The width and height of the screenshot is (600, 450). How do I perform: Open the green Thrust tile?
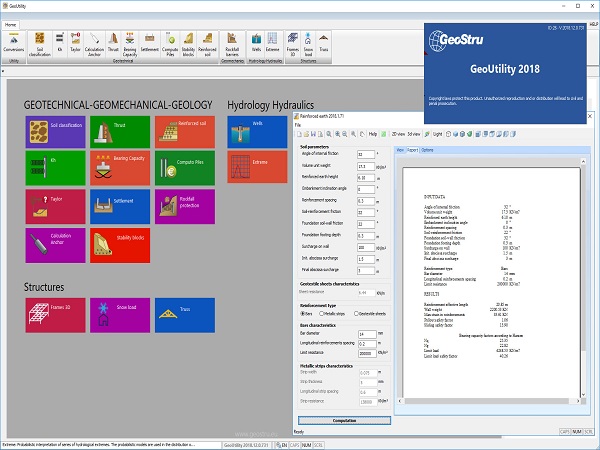pos(120,132)
